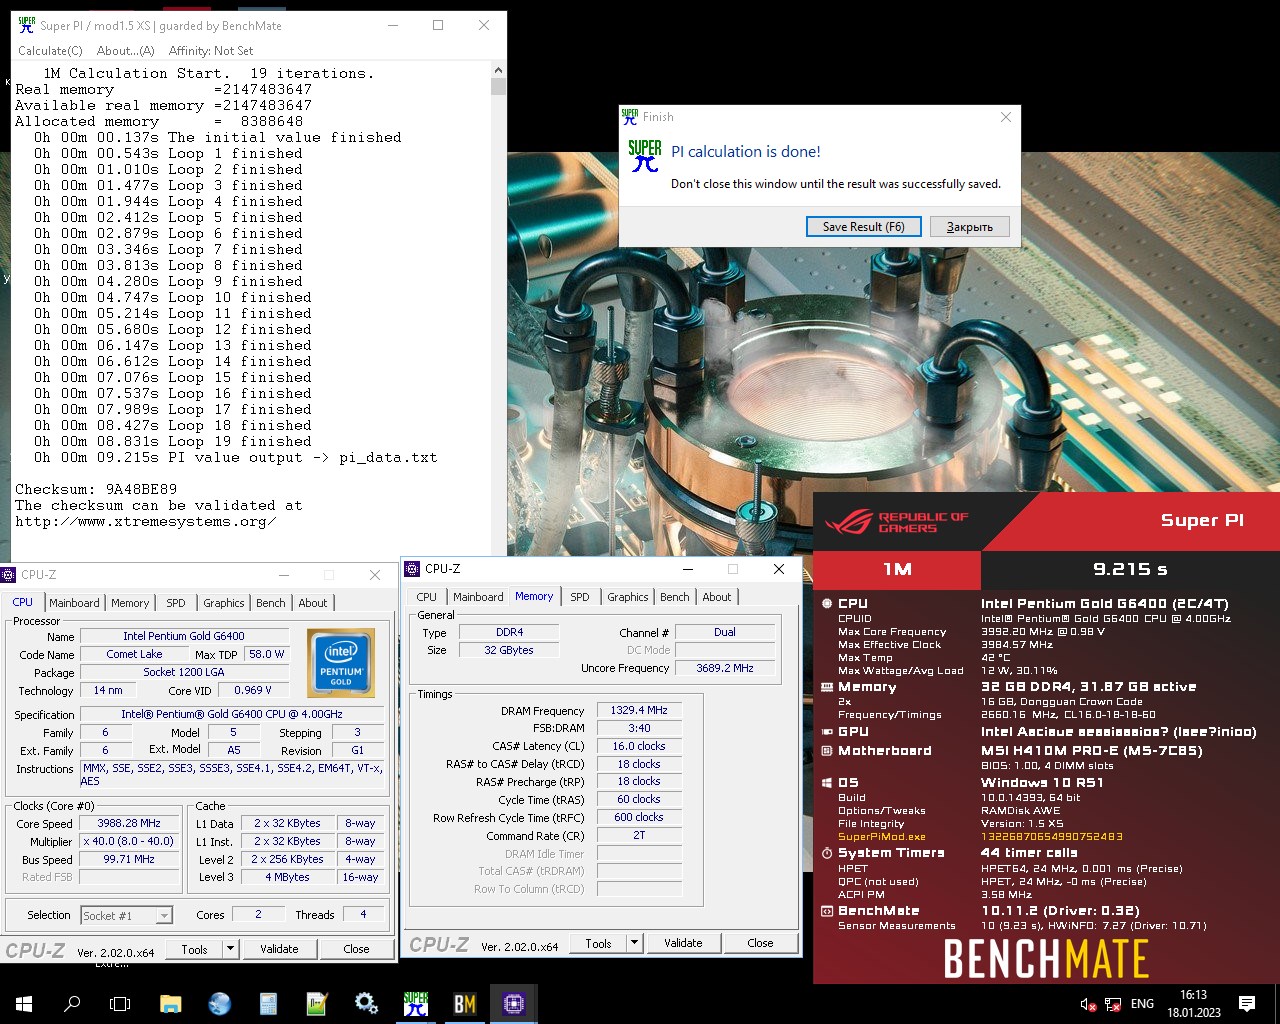Screen dimensions: 1280x1024
Task: Click the Name field Intel Pentium Gold G6400
Action: [x=184, y=636]
